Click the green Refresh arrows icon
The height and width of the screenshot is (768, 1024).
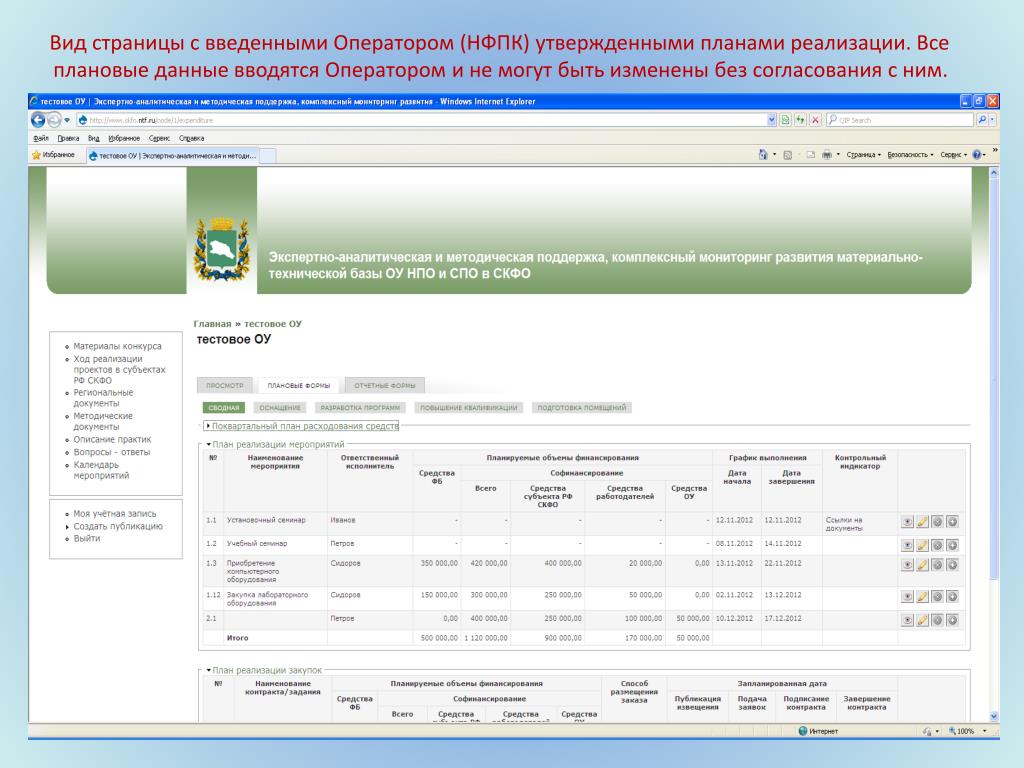point(800,120)
